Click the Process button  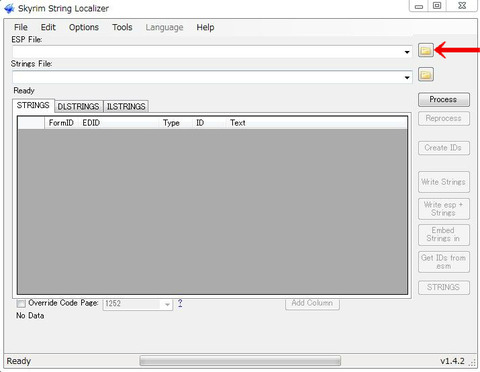[444, 99]
